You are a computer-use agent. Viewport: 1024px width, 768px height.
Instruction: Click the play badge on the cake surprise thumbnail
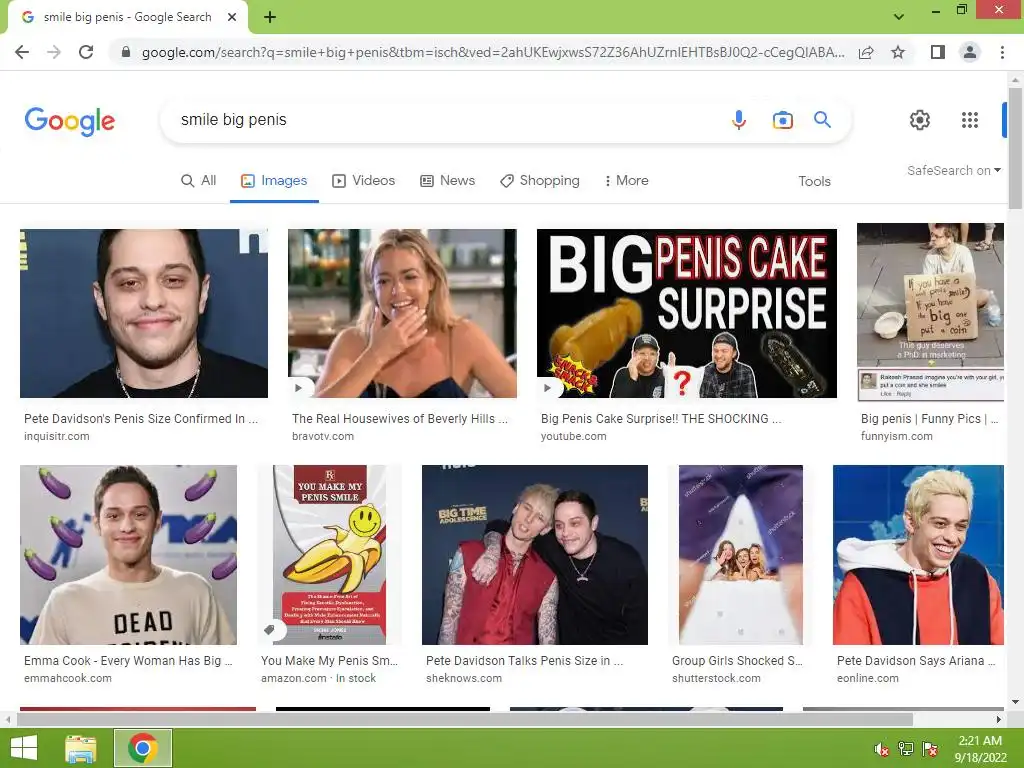pos(547,388)
